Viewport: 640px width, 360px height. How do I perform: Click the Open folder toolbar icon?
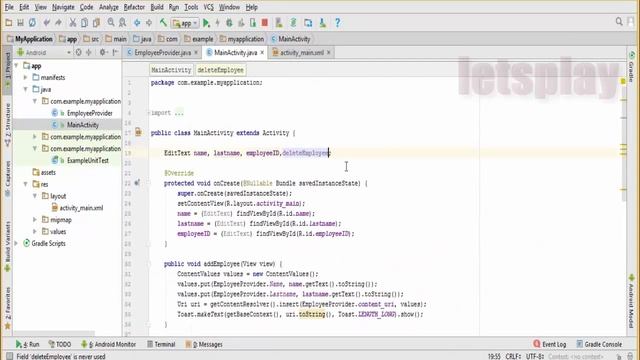click(x=9, y=23)
